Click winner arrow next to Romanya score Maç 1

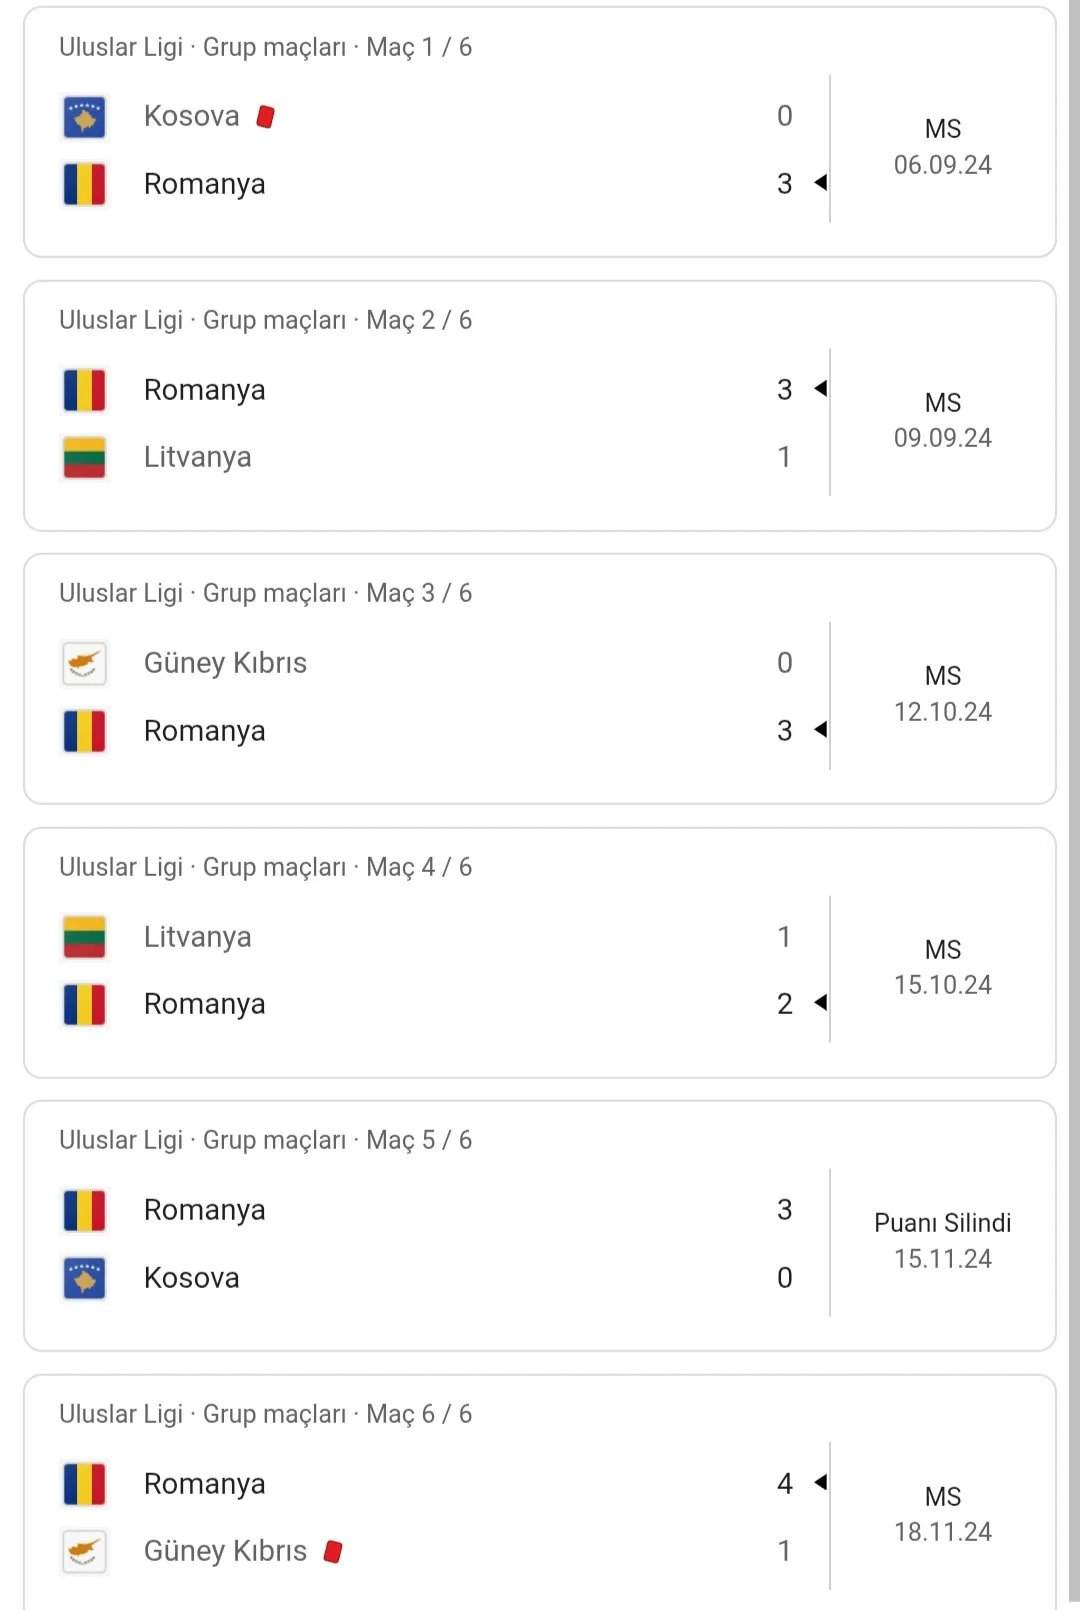pyautogui.click(x=821, y=183)
